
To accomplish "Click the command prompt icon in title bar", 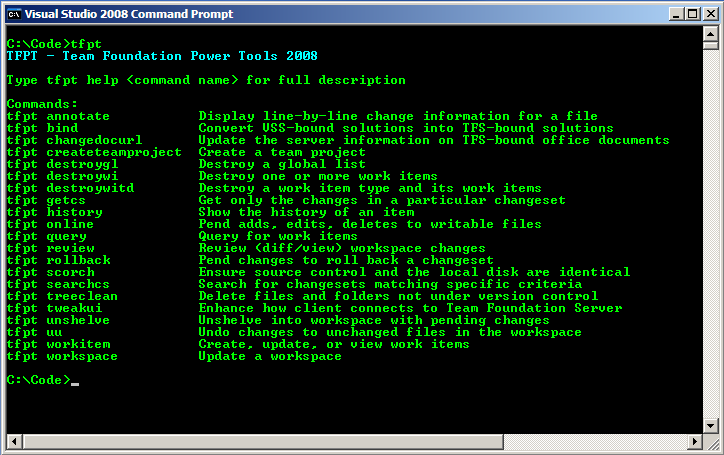I will 14,14.
